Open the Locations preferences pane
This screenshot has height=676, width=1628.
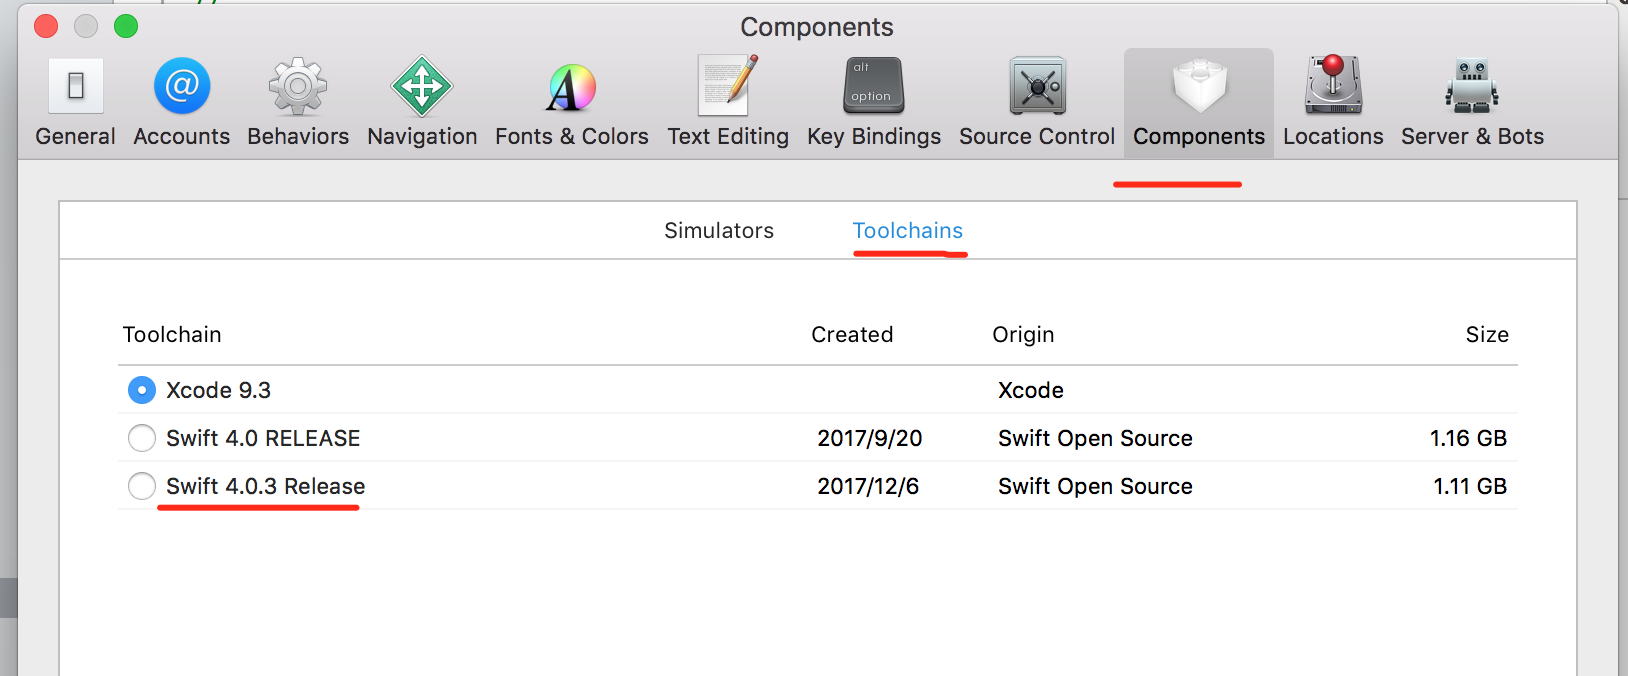point(1333,103)
